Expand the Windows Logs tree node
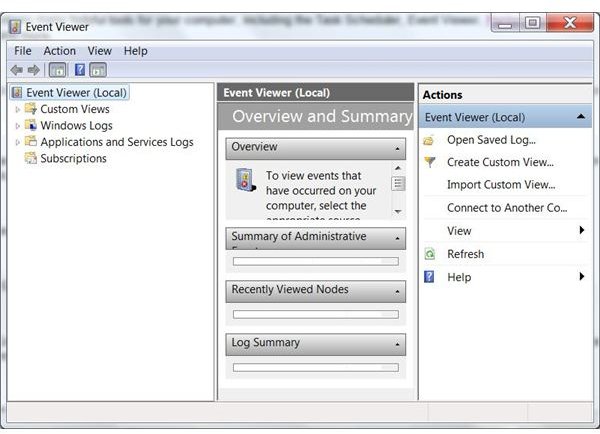This screenshot has height=434, width=600. 17,126
